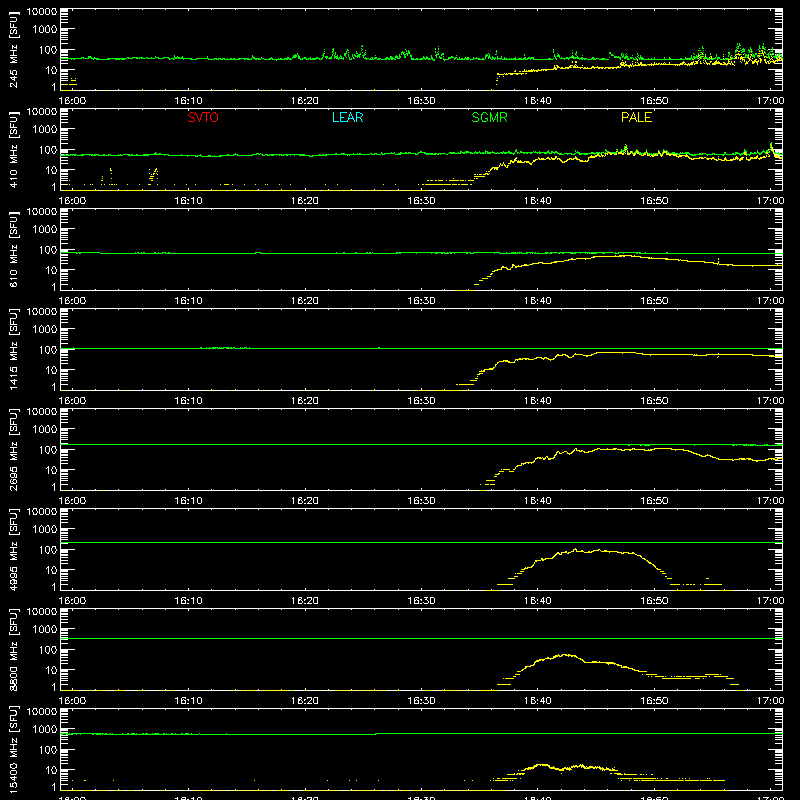Select the 610 MHz [SFU] axis title

tap(14, 251)
